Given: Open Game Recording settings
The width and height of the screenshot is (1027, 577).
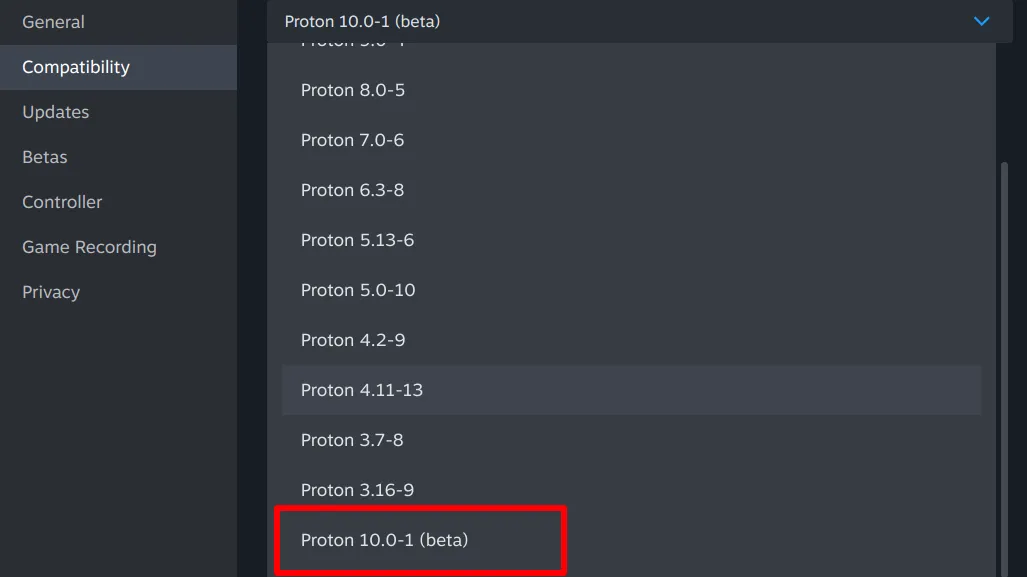Looking at the screenshot, I should pos(89,247).
